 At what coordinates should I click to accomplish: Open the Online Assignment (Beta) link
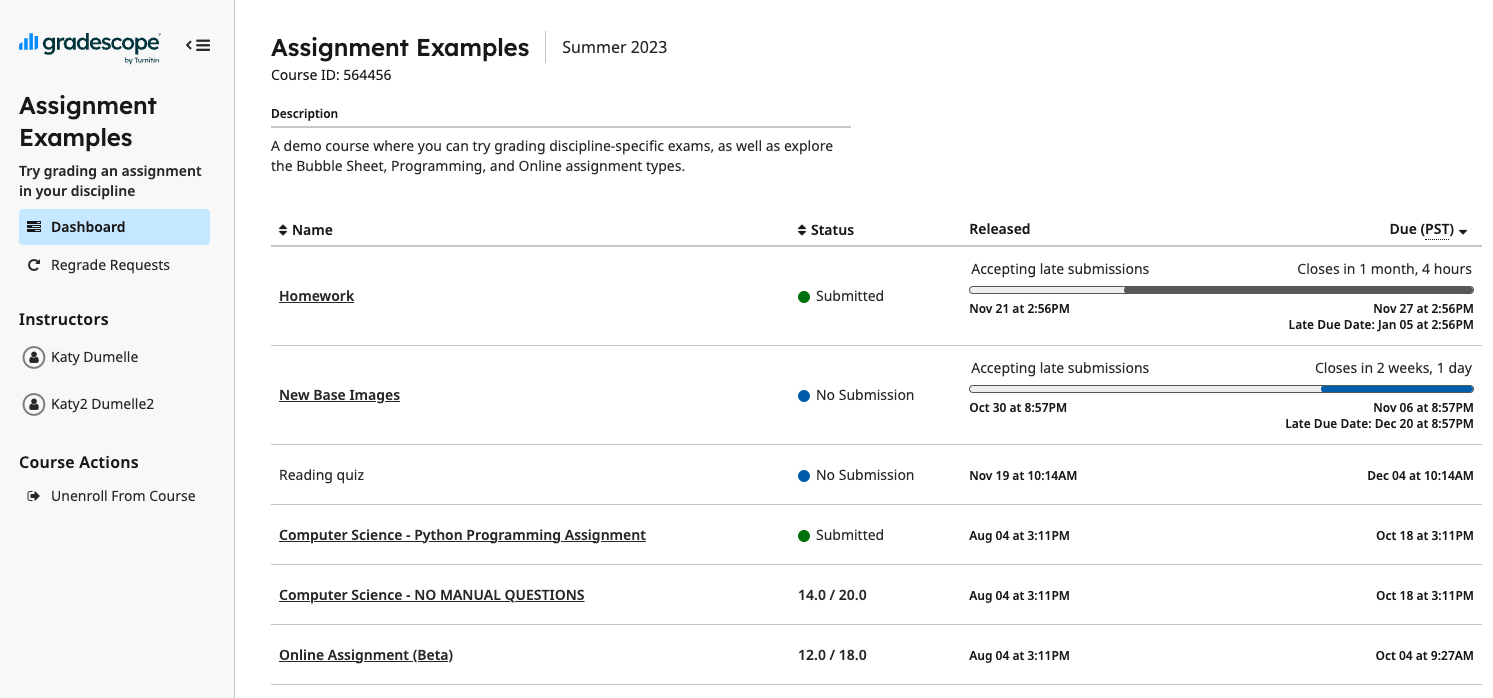click(x=366, y=655)
